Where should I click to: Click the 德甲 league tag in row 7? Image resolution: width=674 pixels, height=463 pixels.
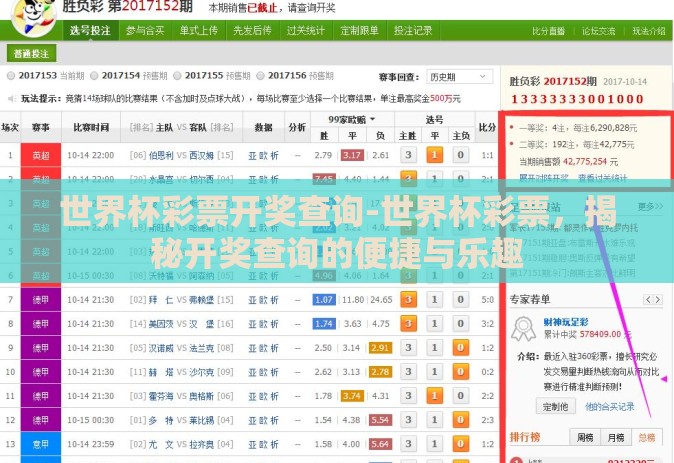click(41, 300)
